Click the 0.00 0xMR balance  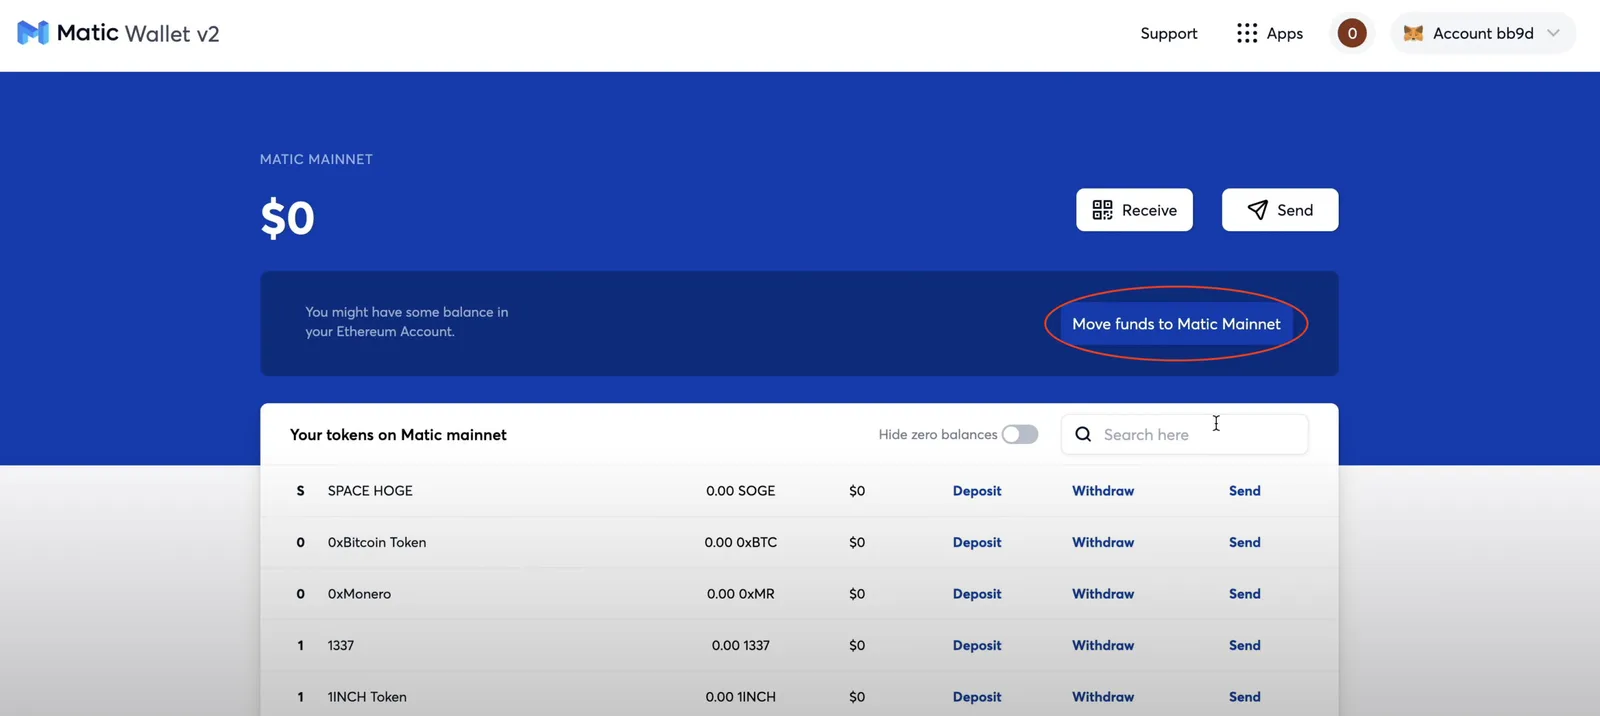740,594
